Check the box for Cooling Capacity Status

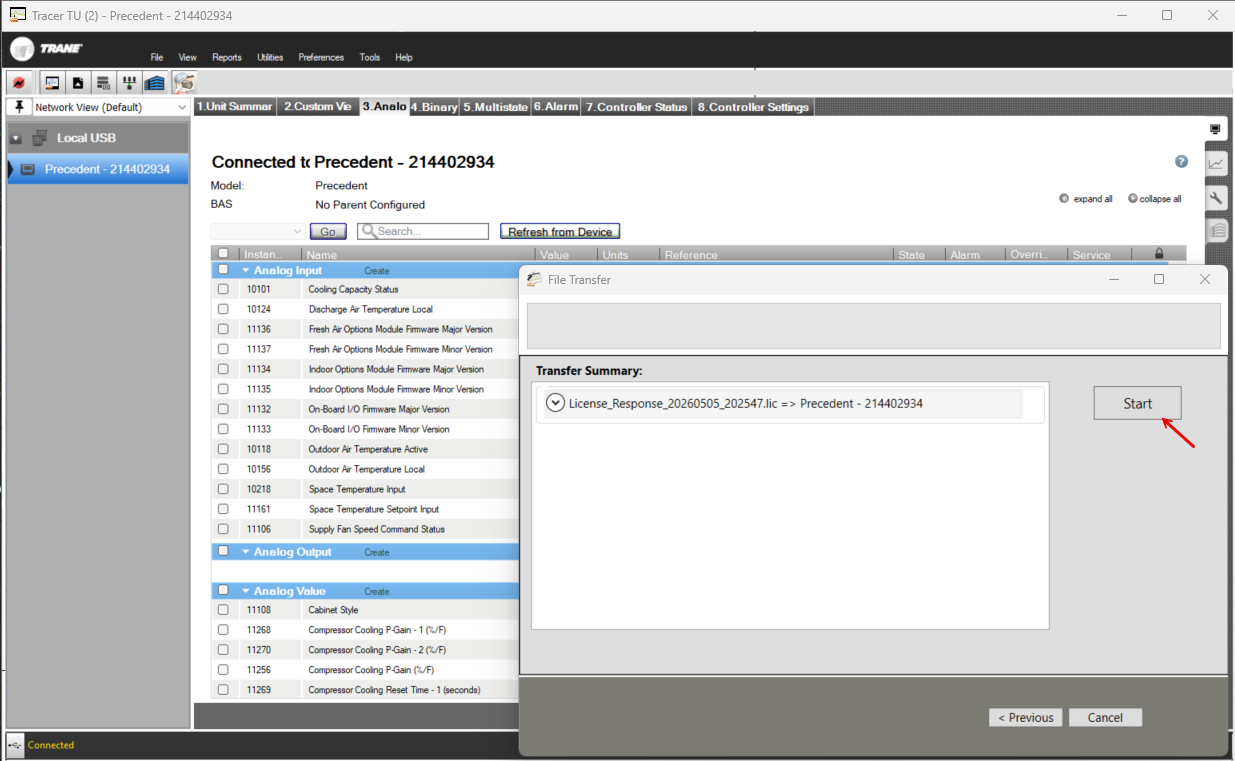(x=223, y=289)
